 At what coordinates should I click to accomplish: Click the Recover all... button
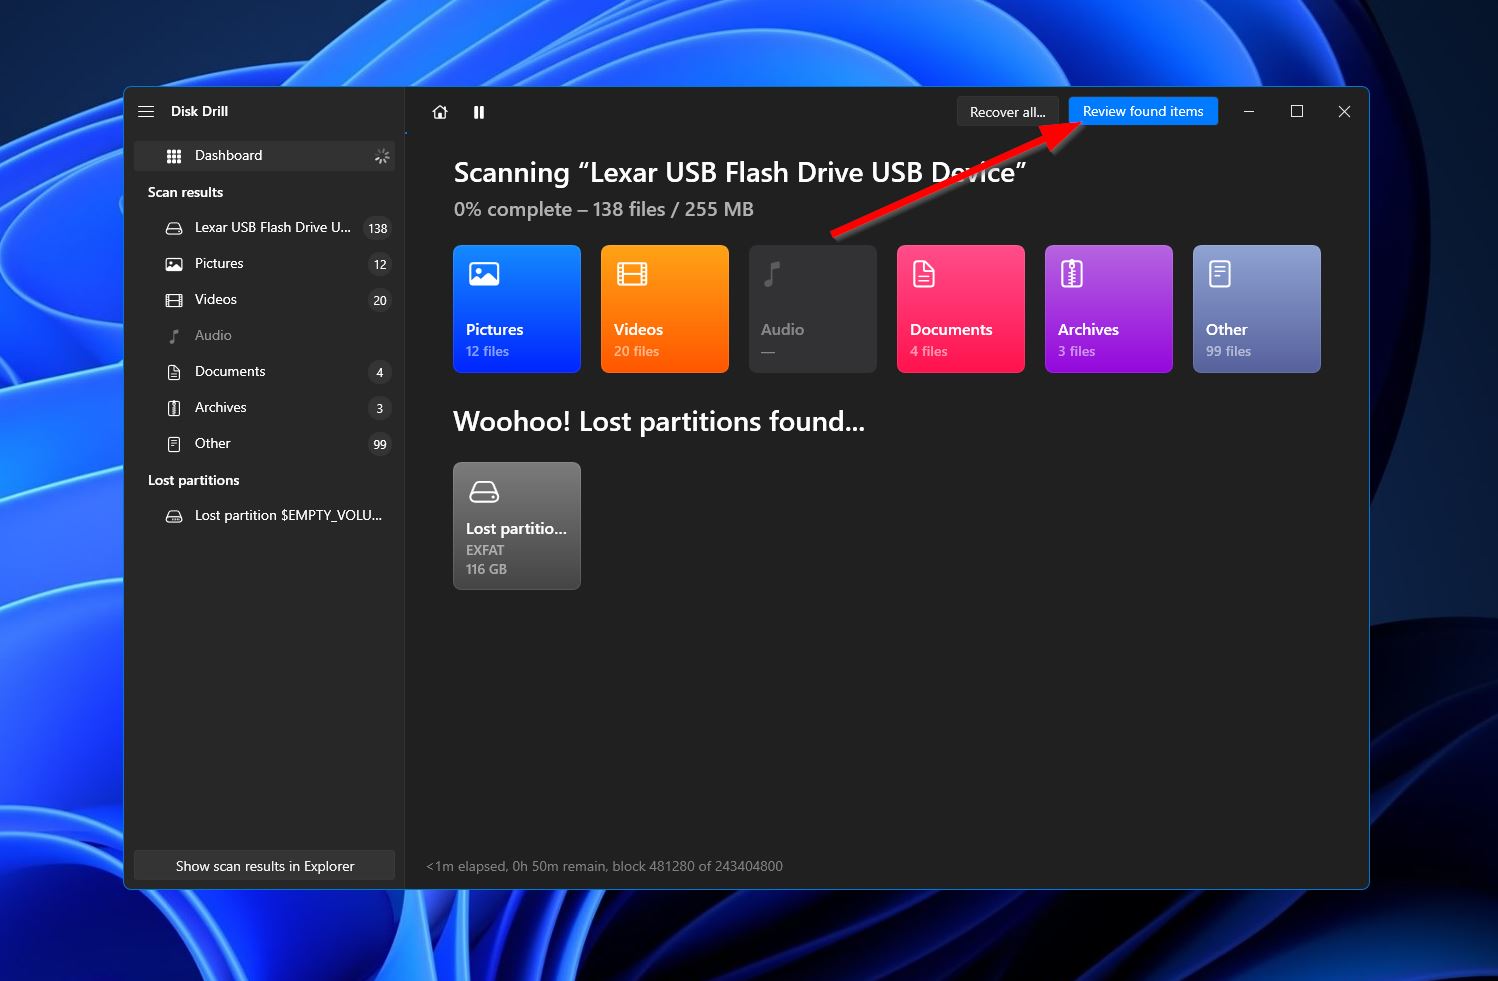coord(1007,112)
